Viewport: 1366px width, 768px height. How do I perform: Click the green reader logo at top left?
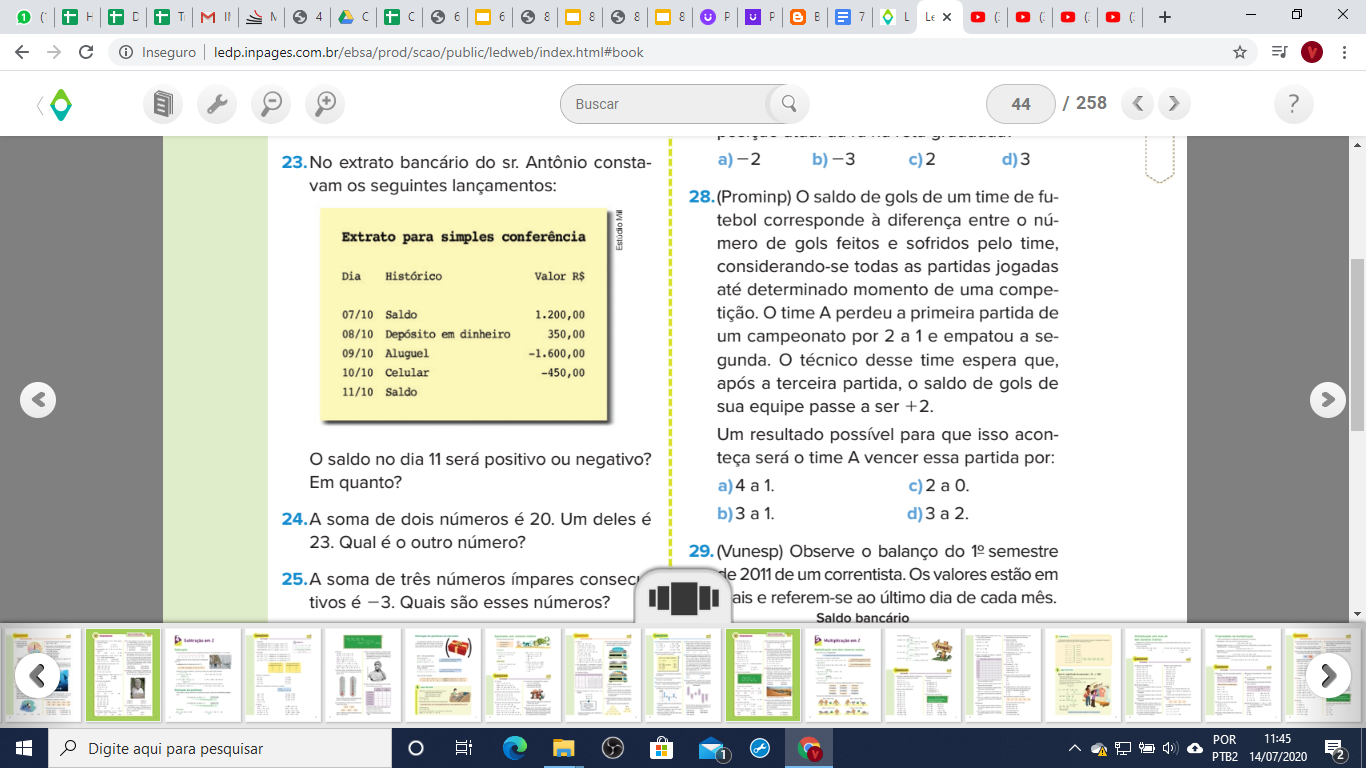click(x=61, y=104)
